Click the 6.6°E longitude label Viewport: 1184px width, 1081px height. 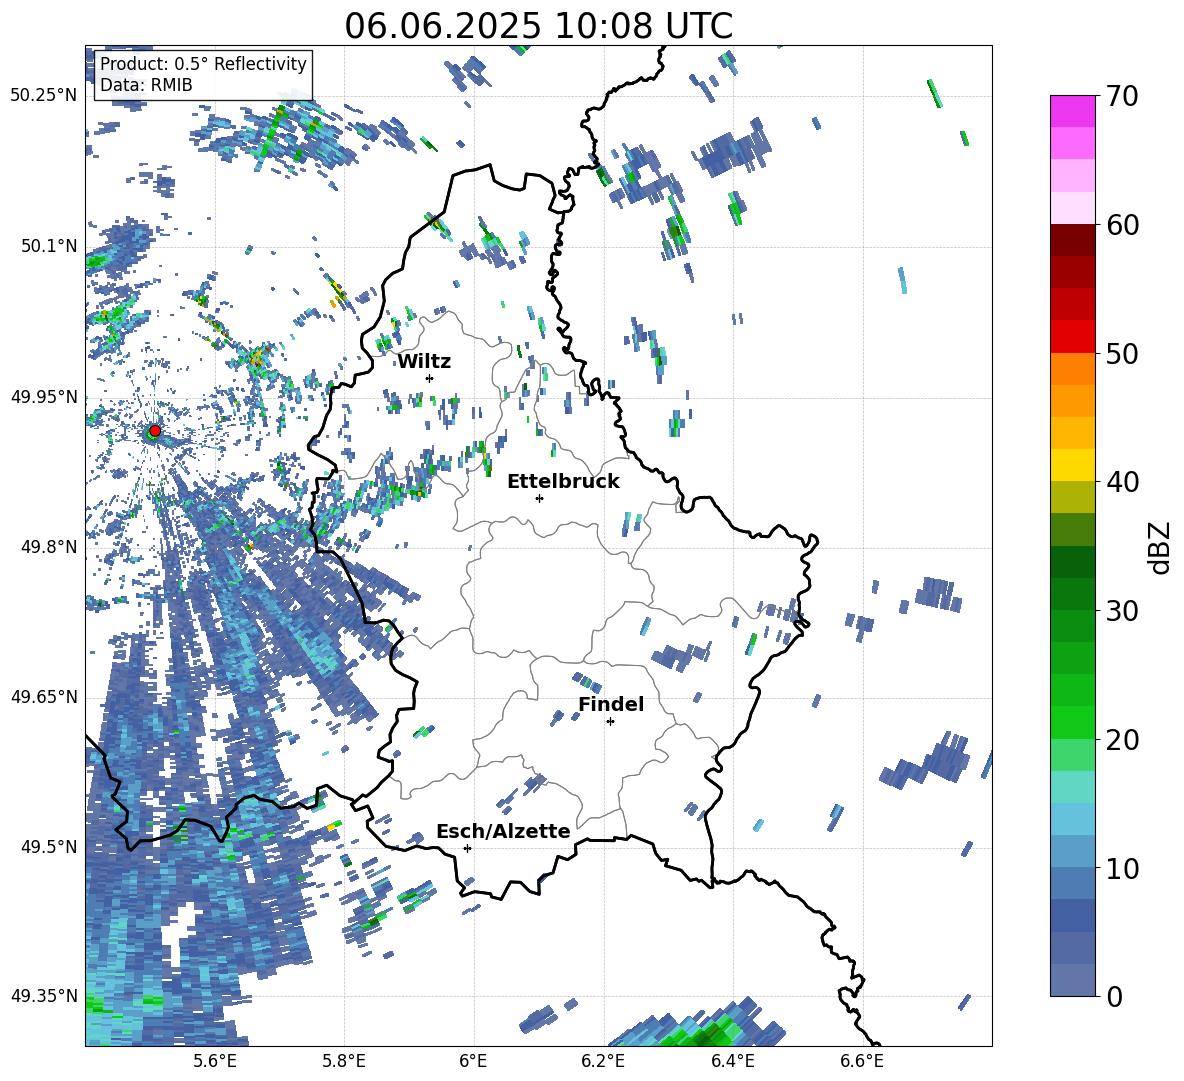(x=862, y=1061)
